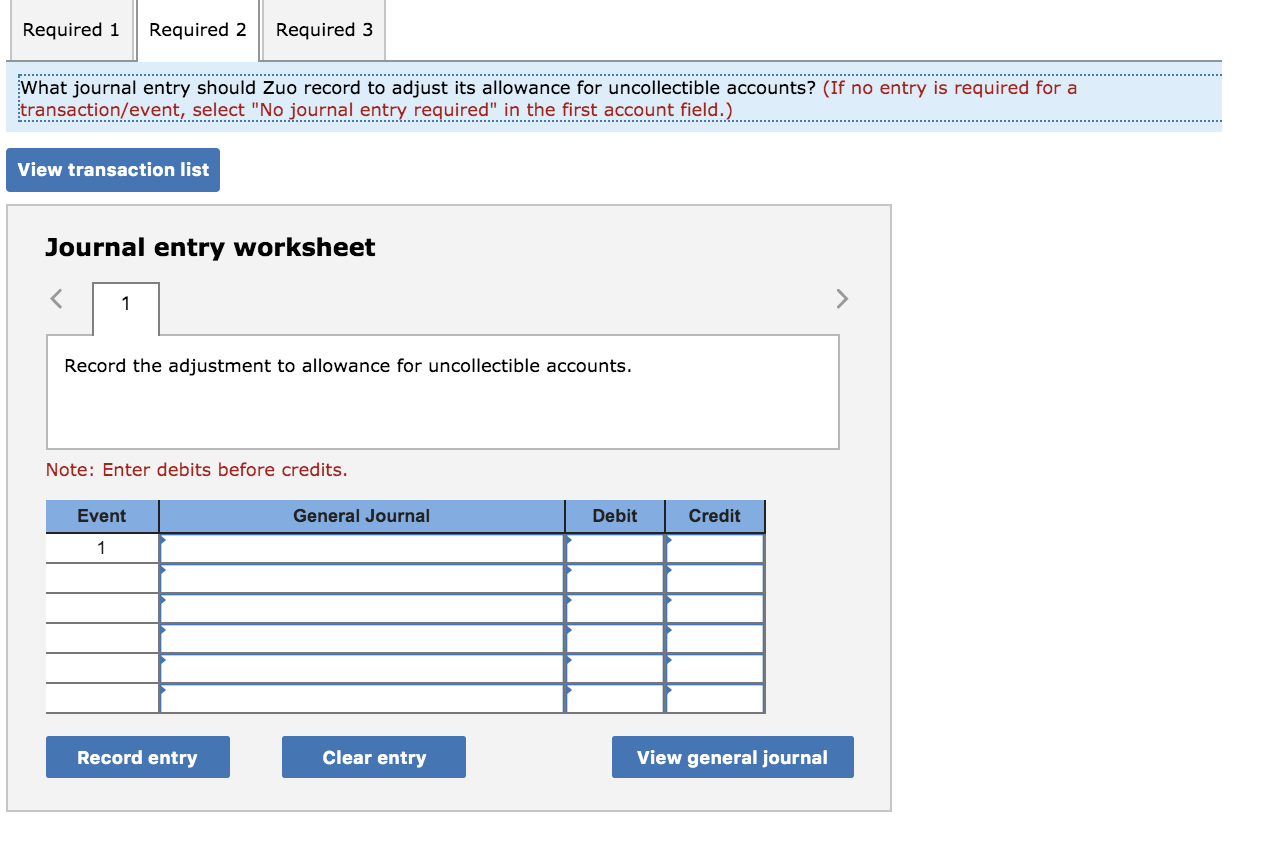Open the first General Journal account selector
The image size is (1282, 842).
163,540
